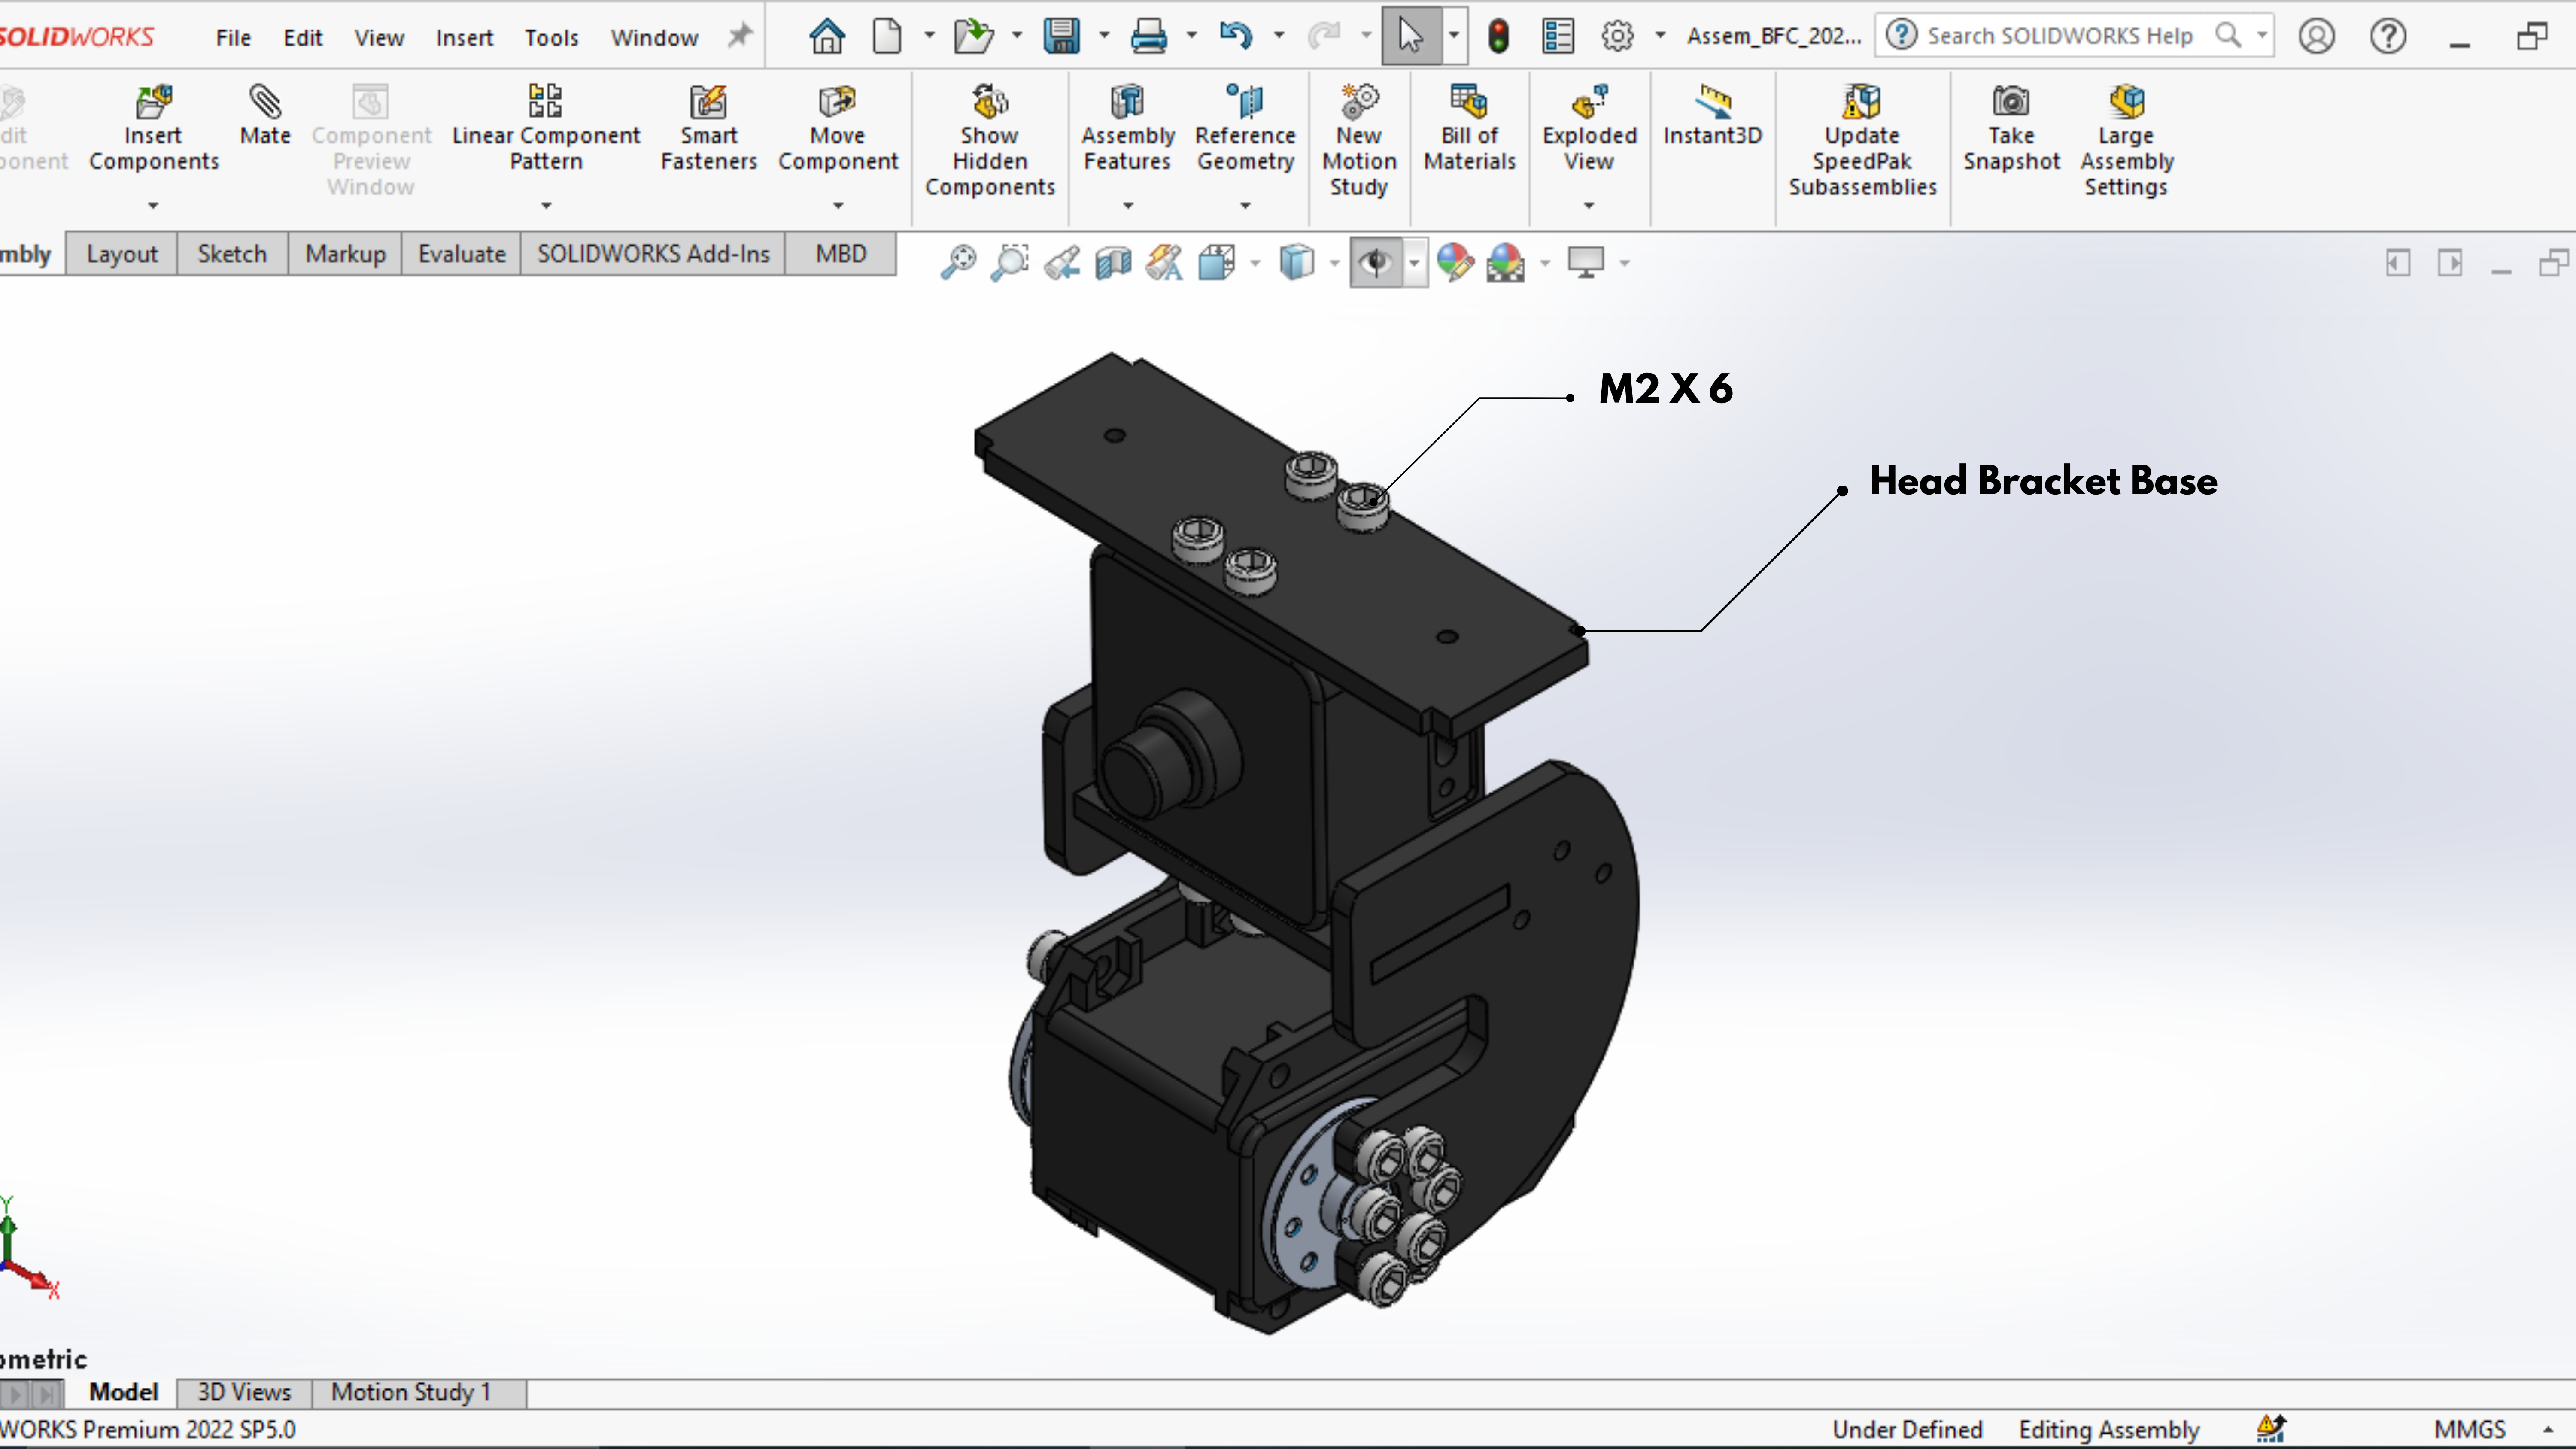Undo the last action
The width and height of the screenshot is (2576, 1449).
click(1236, 36)
